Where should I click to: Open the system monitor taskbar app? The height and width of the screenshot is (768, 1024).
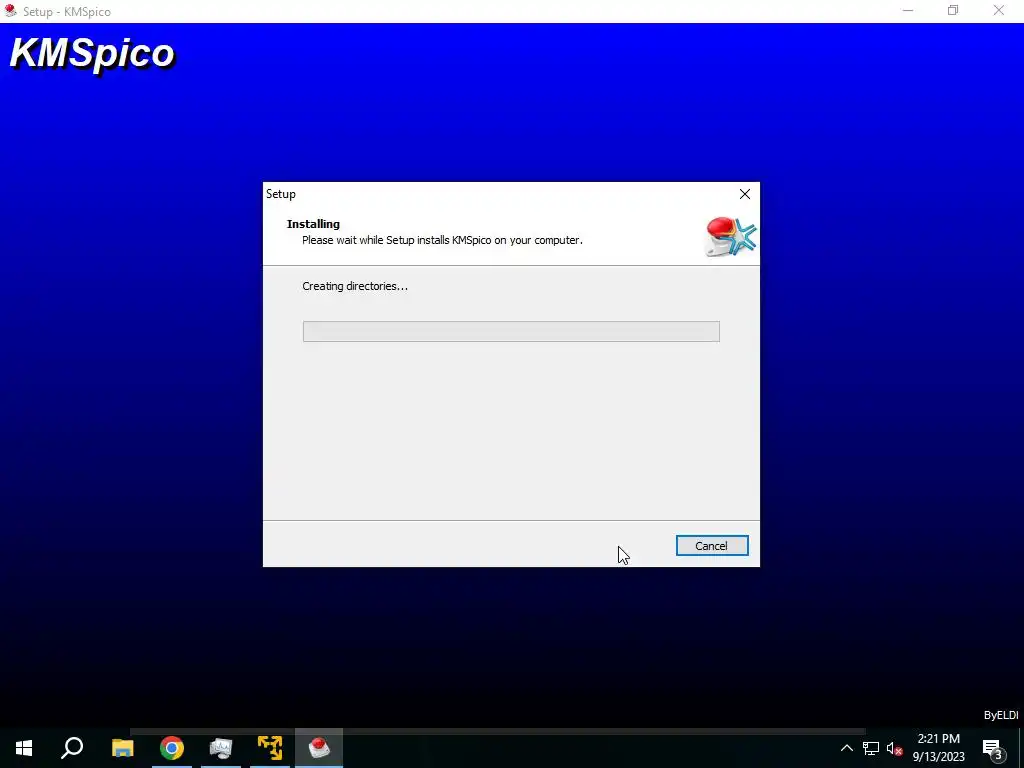[x=221, y=748]
